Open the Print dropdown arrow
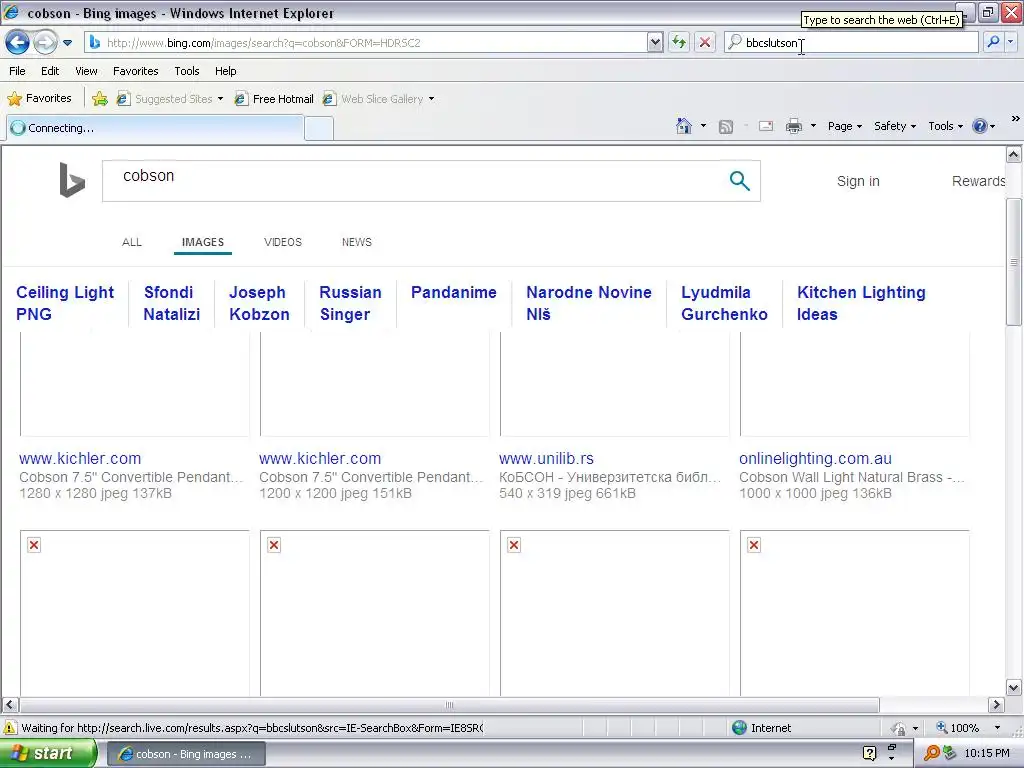 [813, 126]
